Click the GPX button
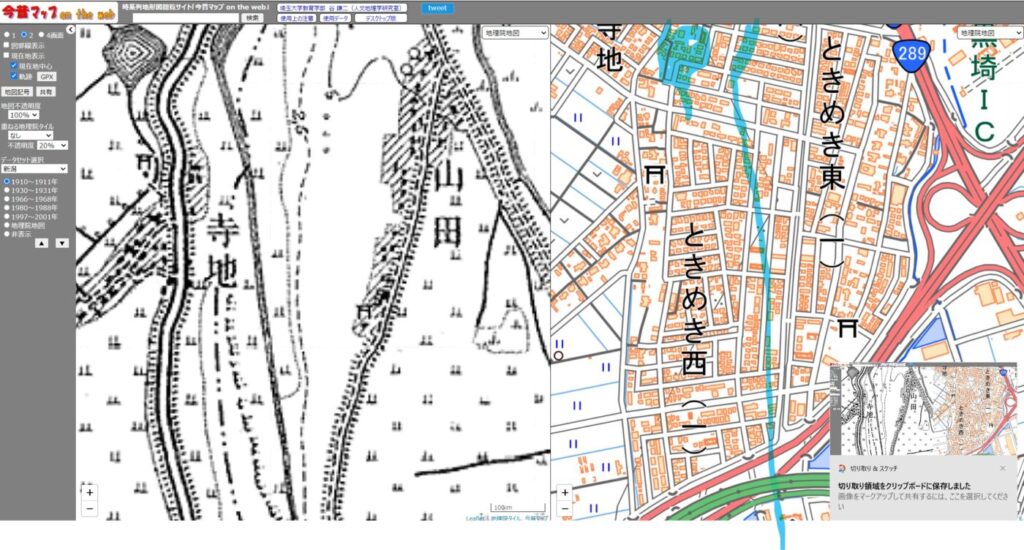1024x550 pixels. pyautogui.click(x=46, y=77)
